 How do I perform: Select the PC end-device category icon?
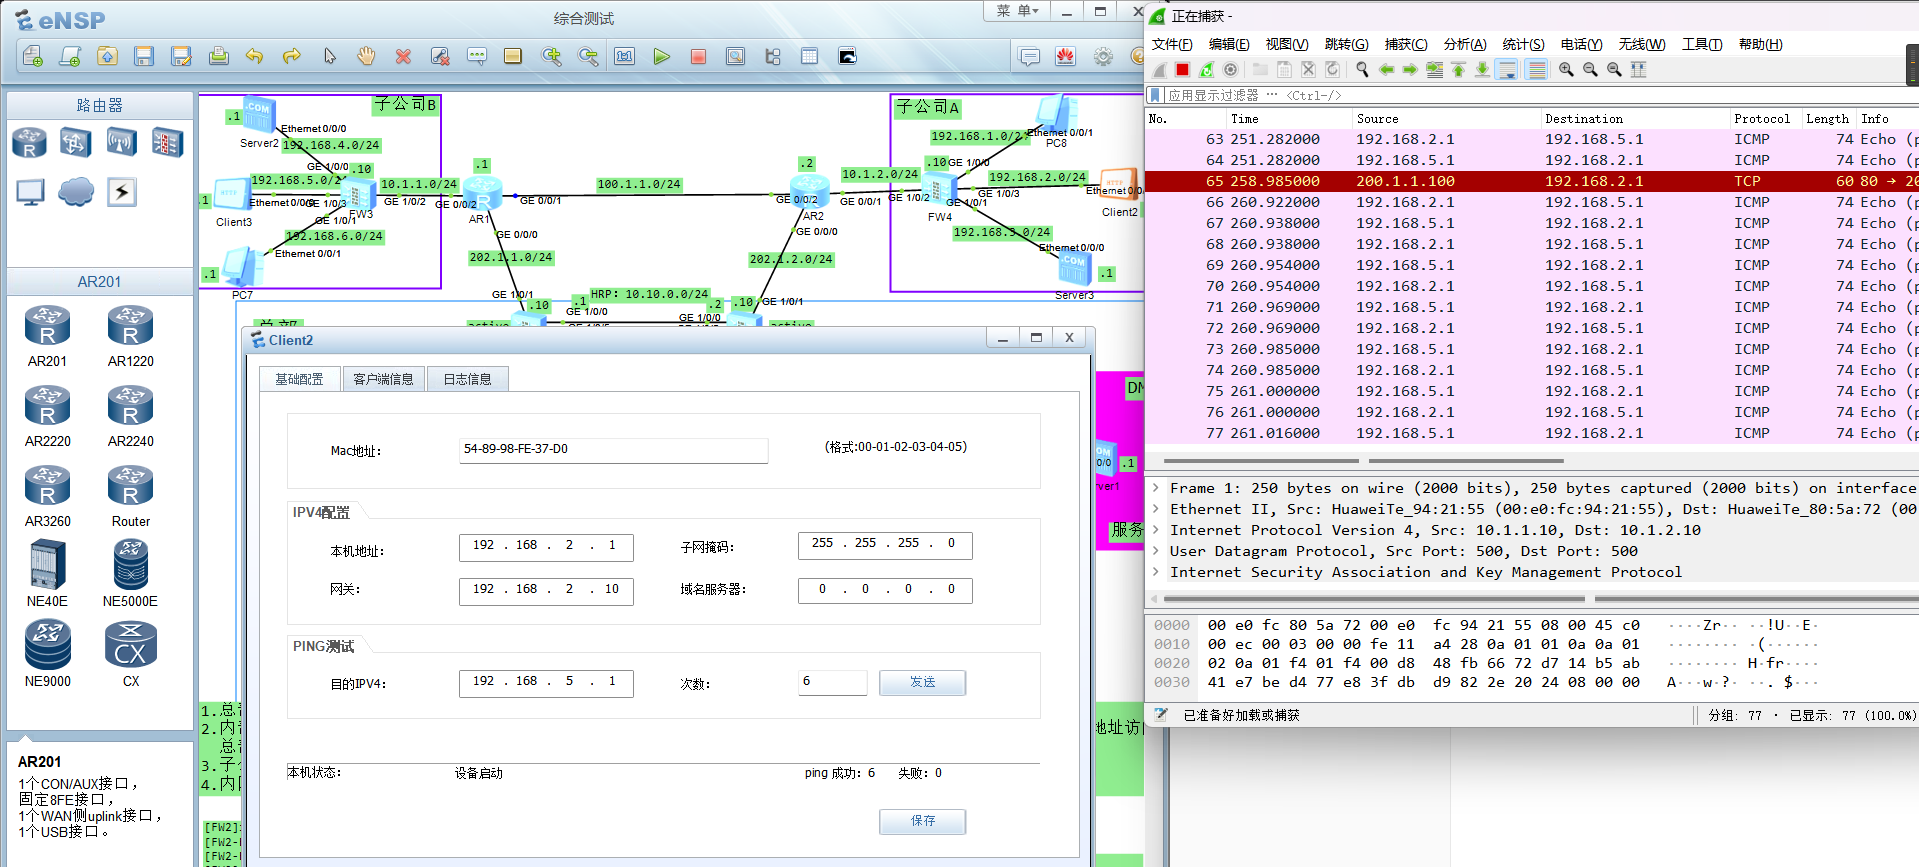[30, 191]
